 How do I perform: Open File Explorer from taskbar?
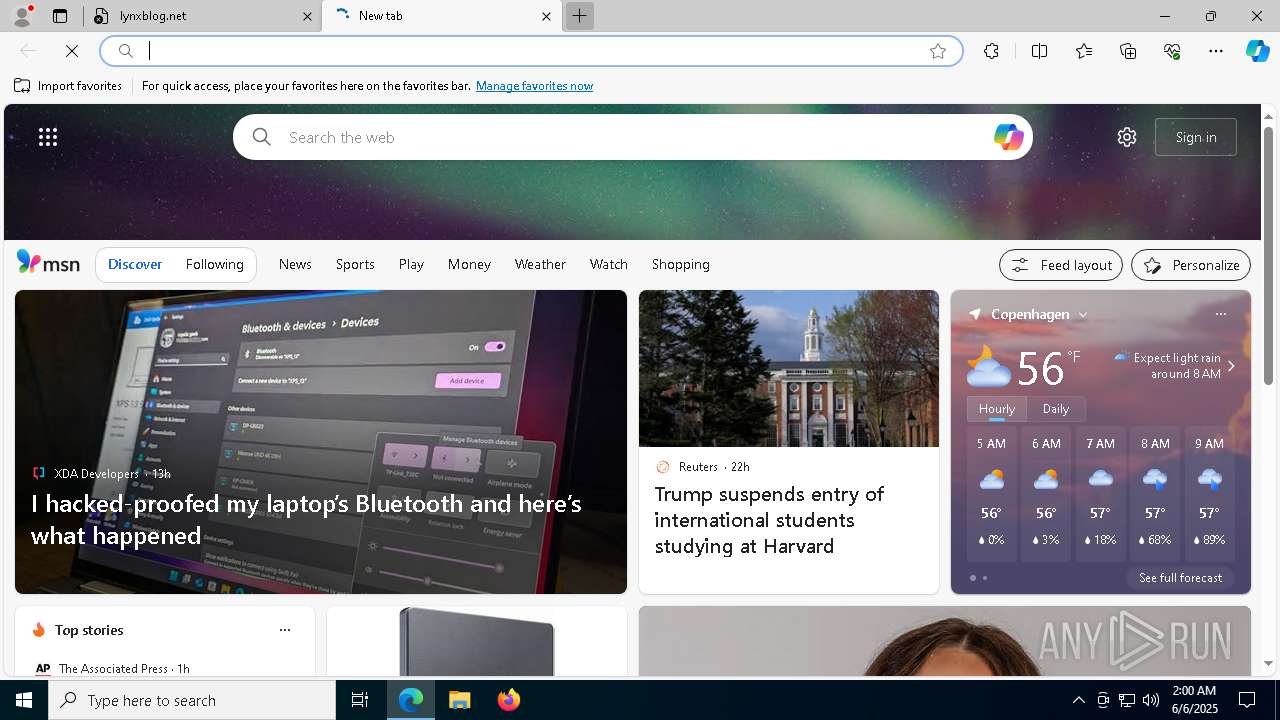(x=460, y=700)
